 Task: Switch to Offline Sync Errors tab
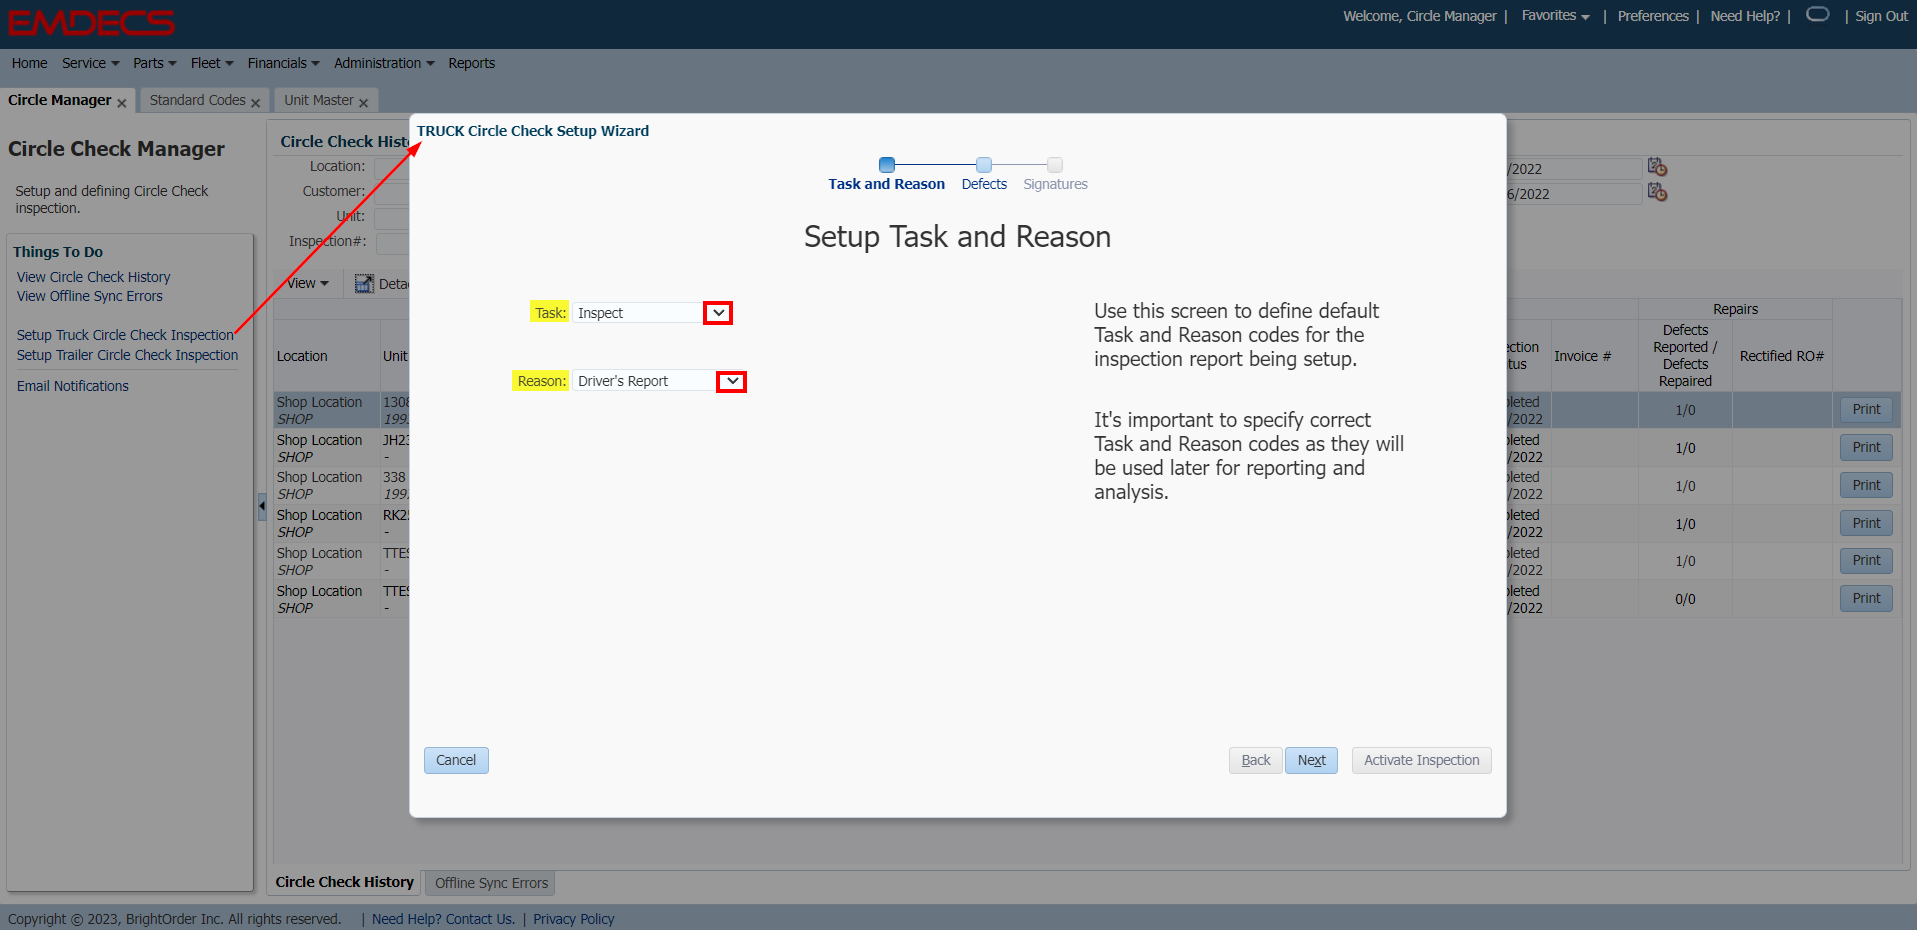coord(491,883)
